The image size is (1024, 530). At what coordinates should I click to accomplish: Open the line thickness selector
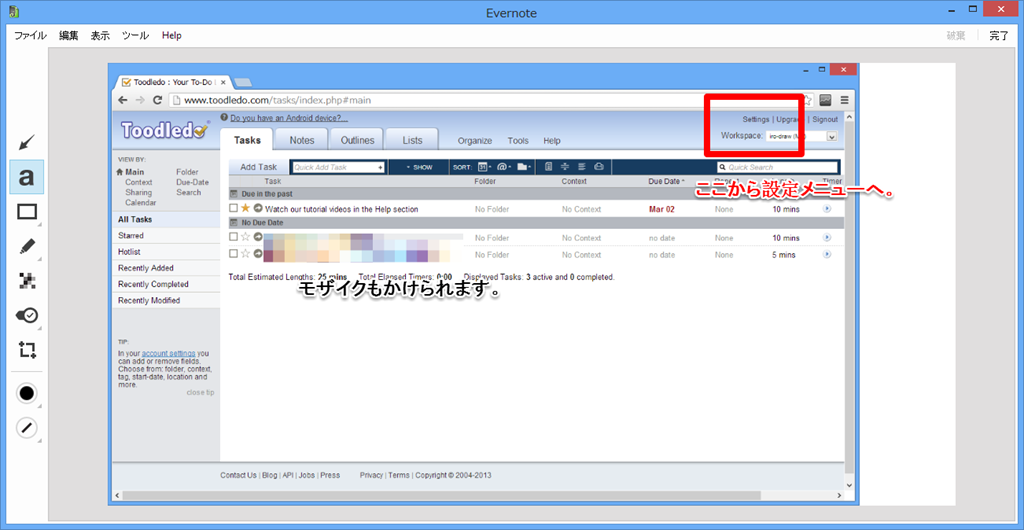pyautogui.click(x=27, y=428)
